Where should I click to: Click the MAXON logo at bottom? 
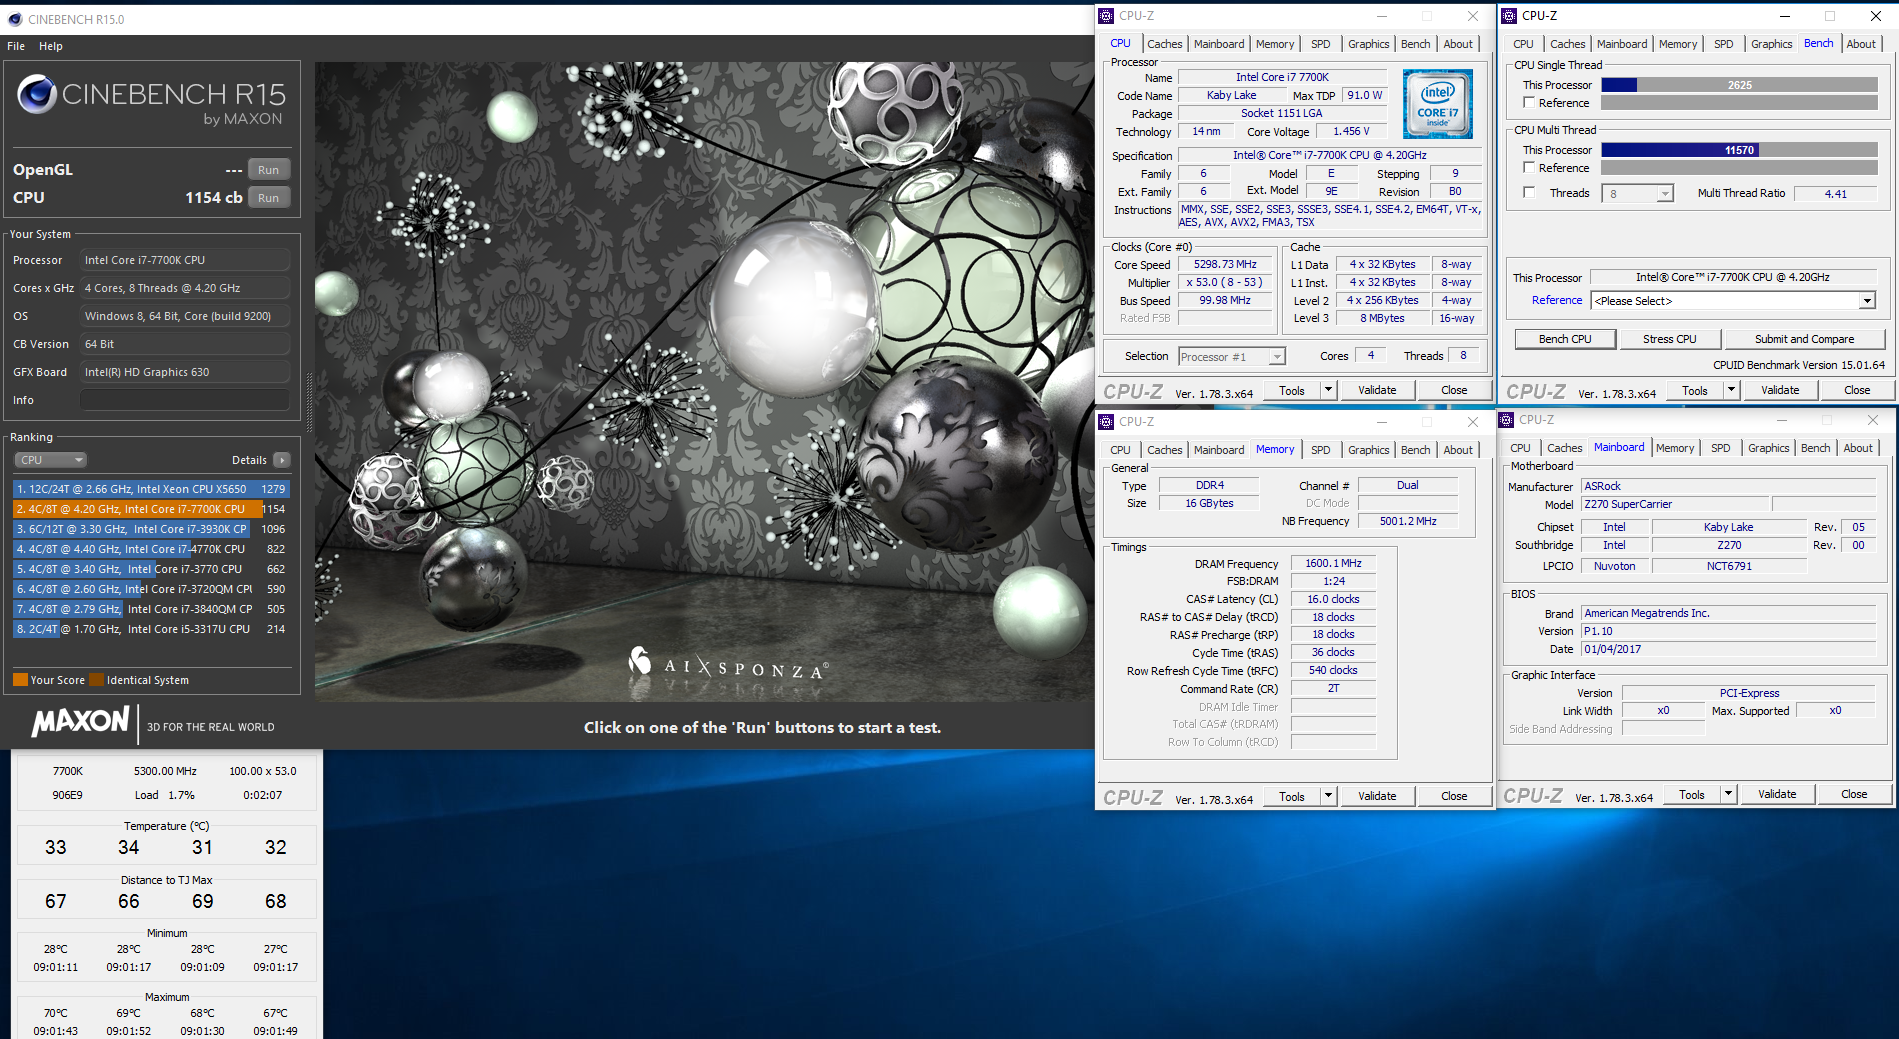[x=81, y=722]
